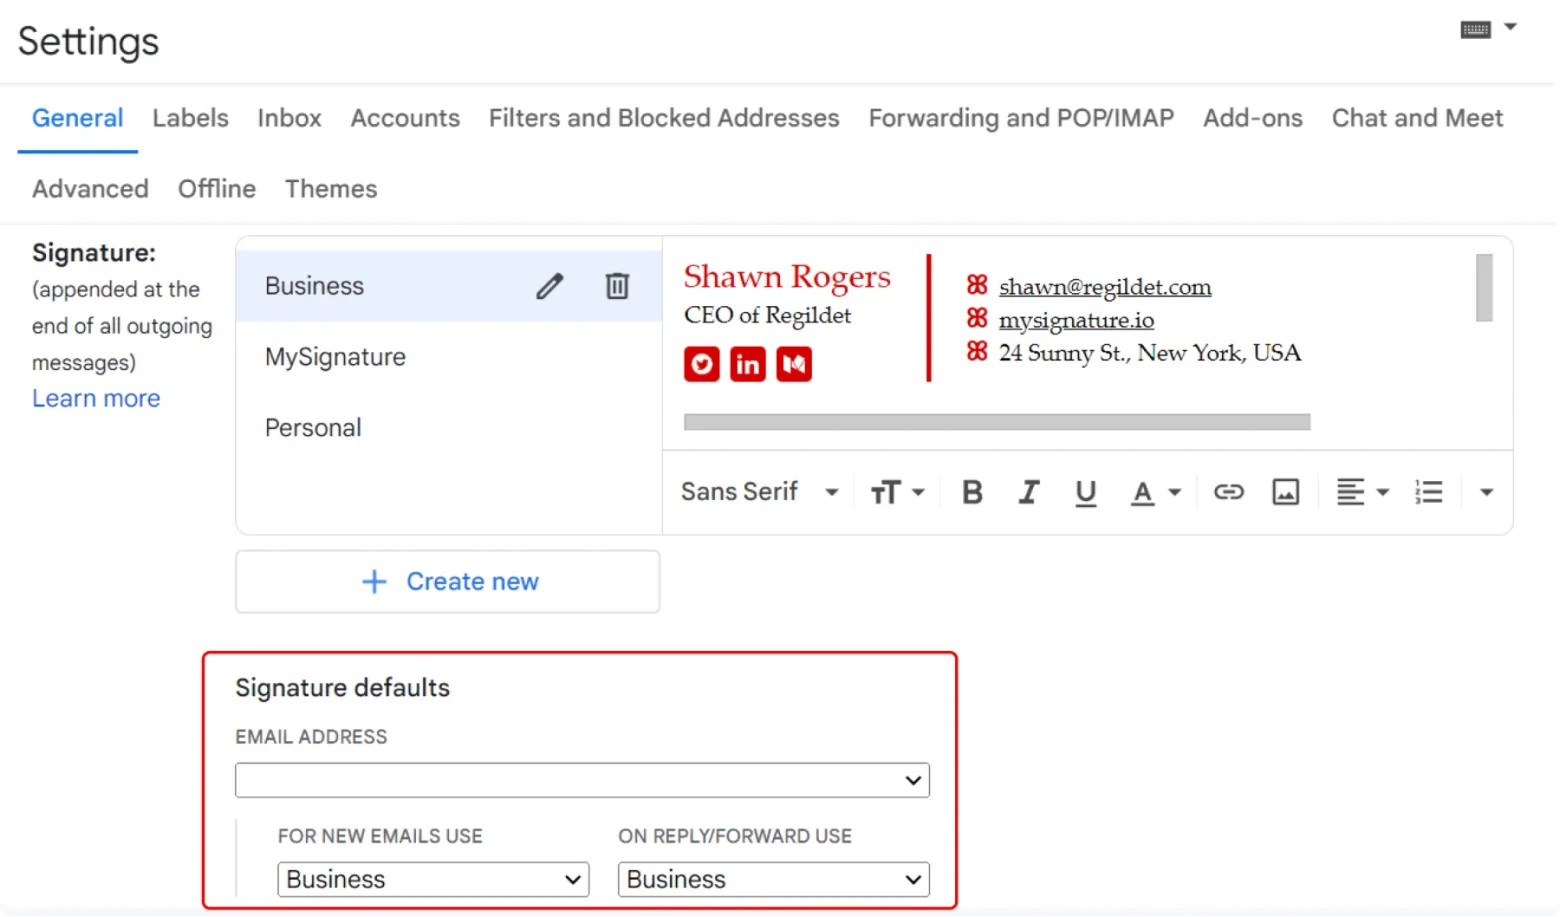Screen dimensions: 1560x917
Task: Switch to the Offline tab
Action: [217, 189]
